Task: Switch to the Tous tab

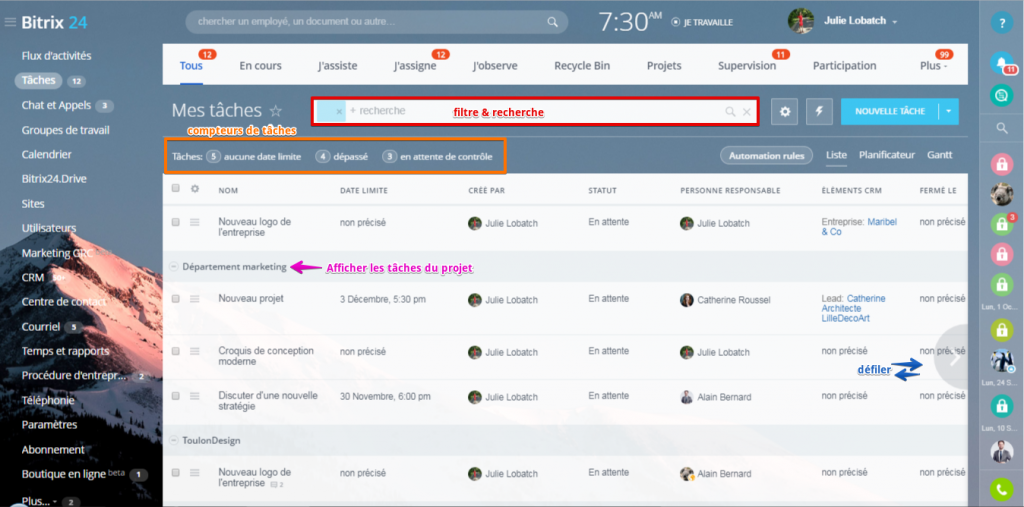Action: (191, 65)
